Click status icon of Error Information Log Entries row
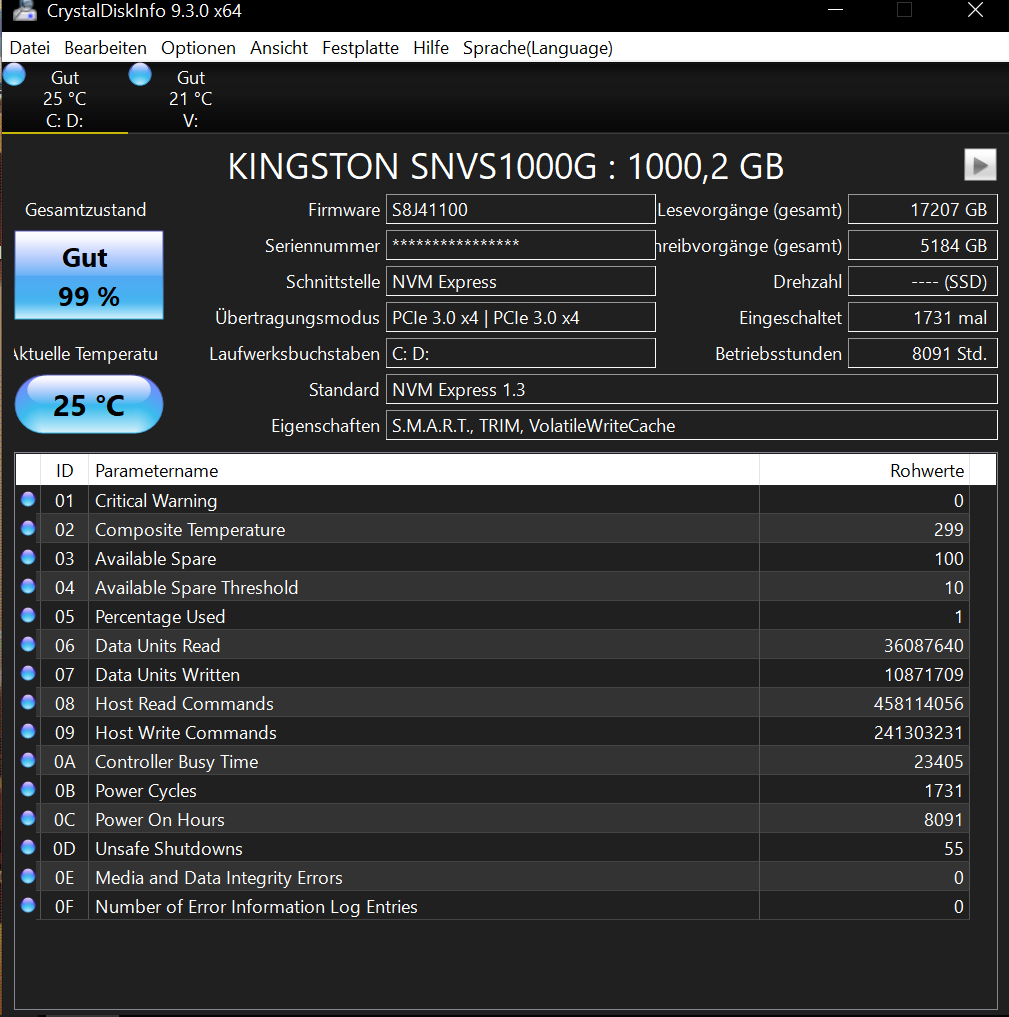 coord(28,905)
